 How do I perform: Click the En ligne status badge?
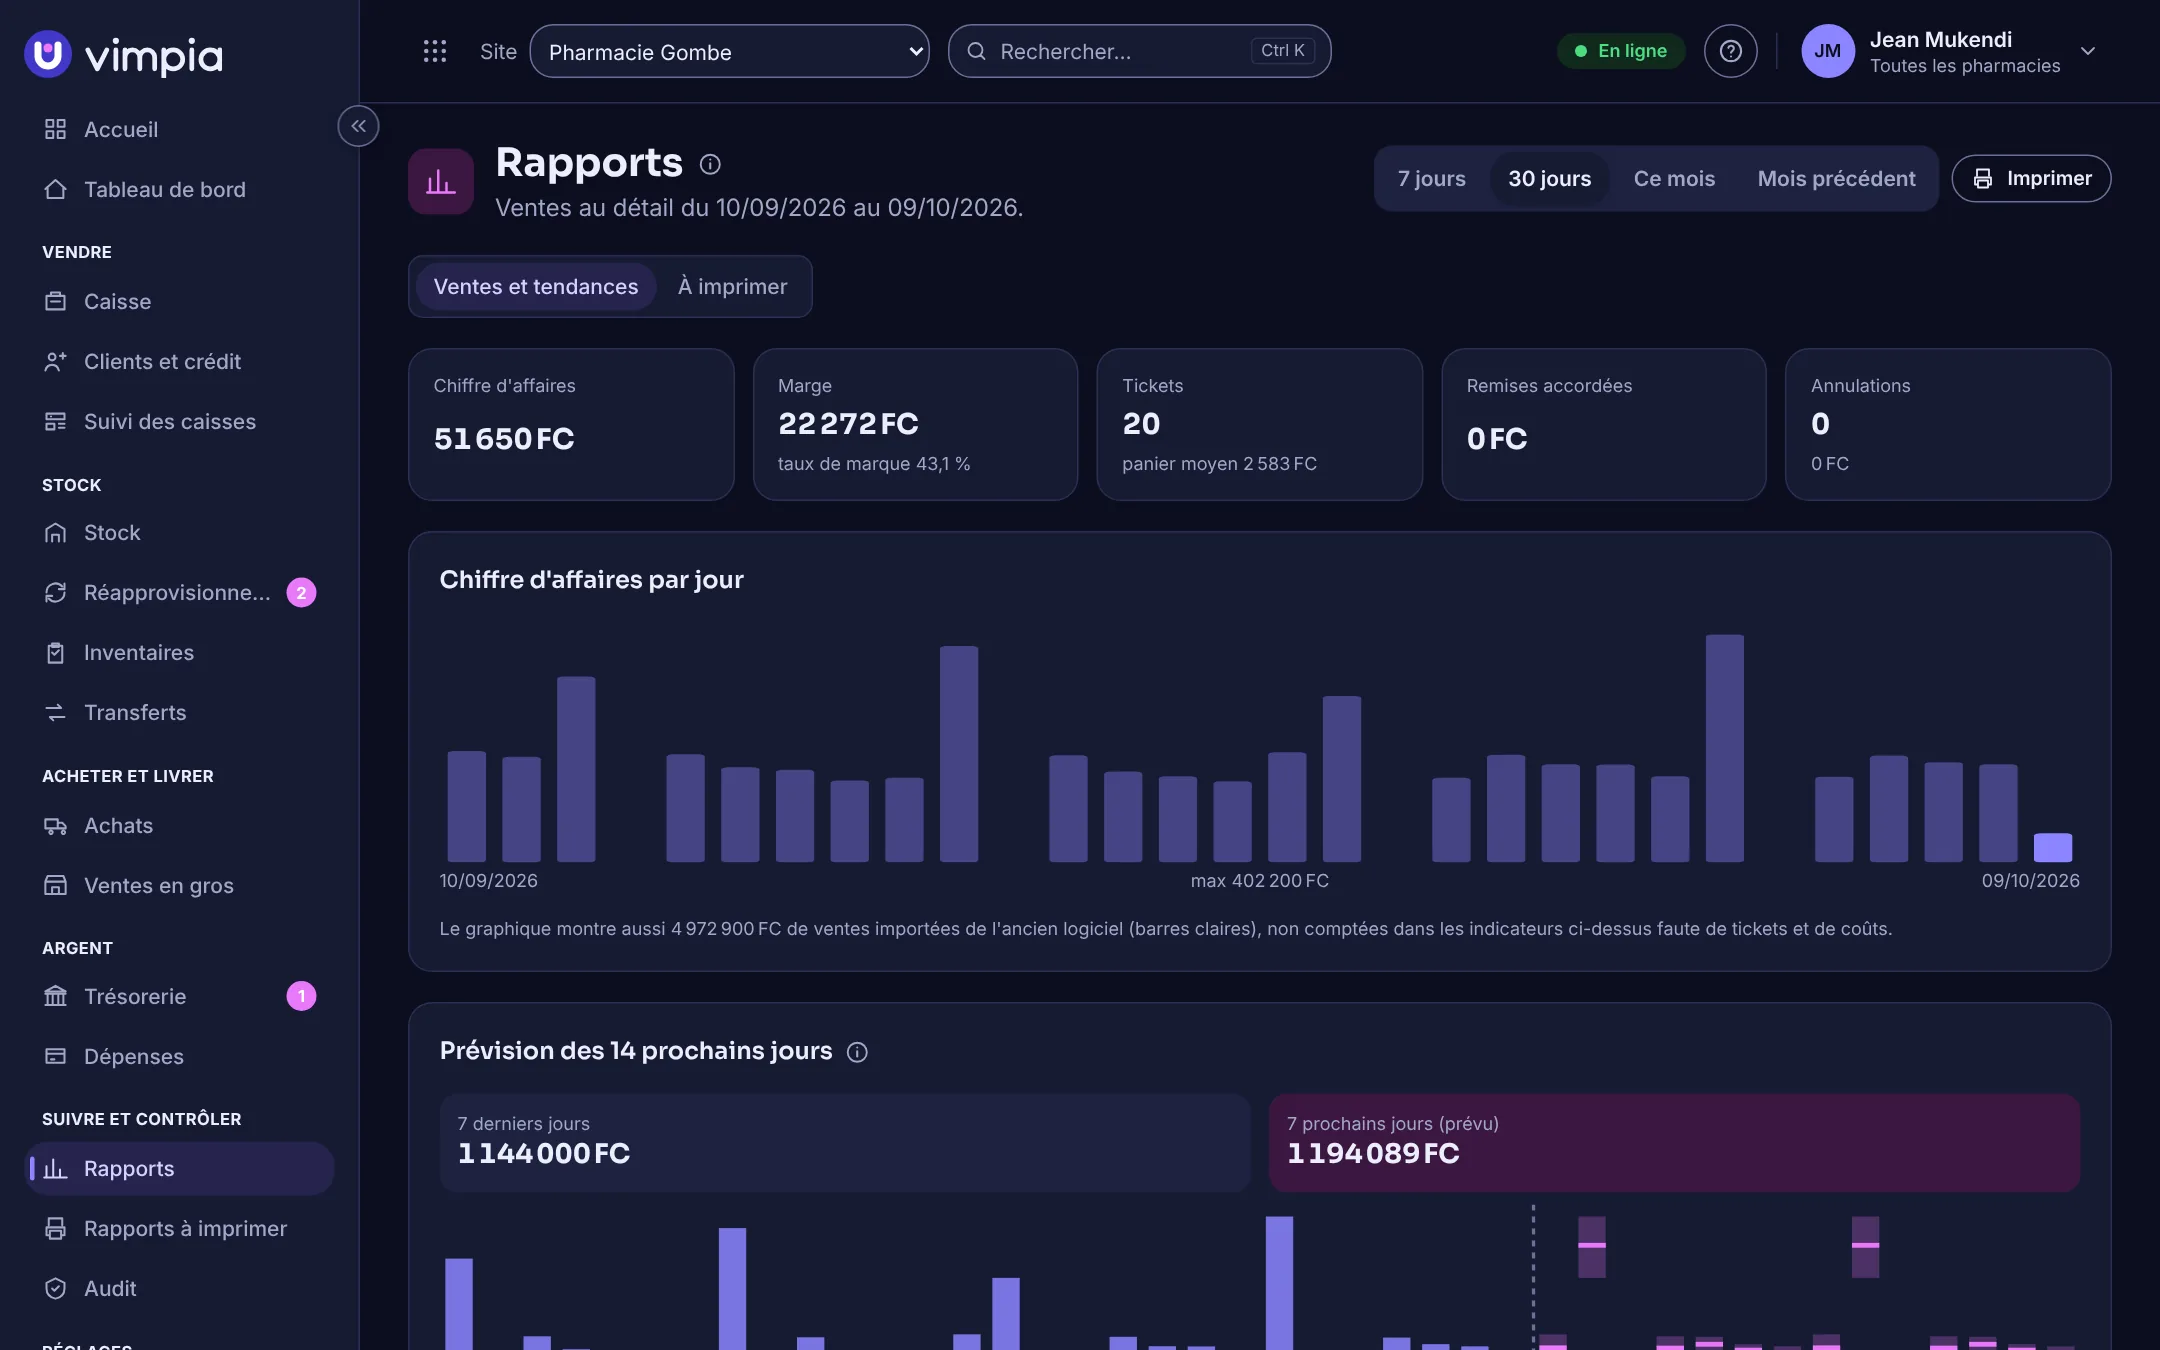1621,51
